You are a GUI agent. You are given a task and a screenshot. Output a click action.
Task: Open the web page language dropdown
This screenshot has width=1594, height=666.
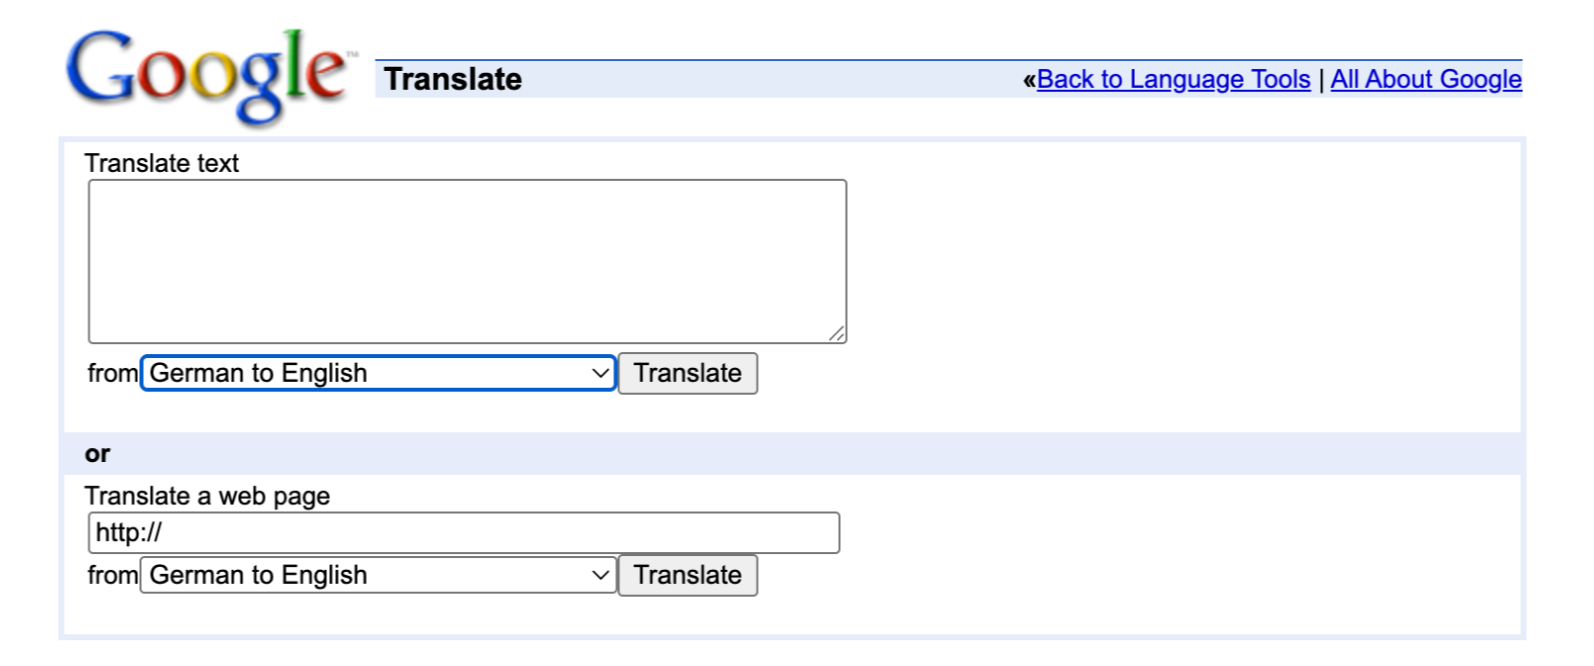click(x=377, y=575)
